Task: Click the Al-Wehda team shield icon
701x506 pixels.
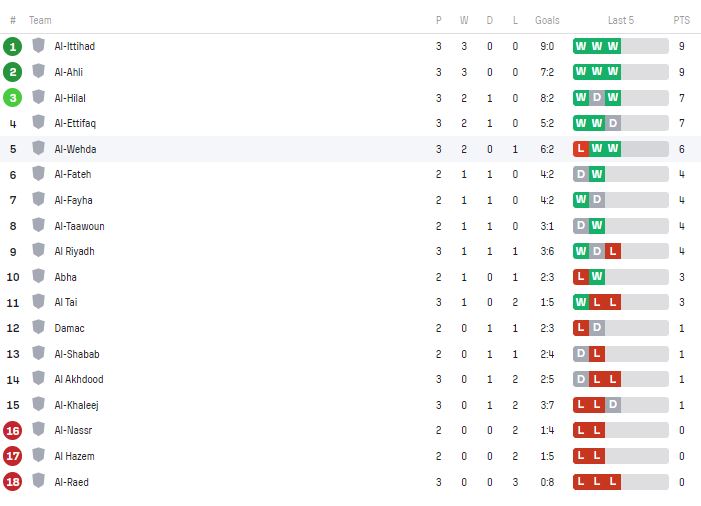Action: click(x=38, y=148)
